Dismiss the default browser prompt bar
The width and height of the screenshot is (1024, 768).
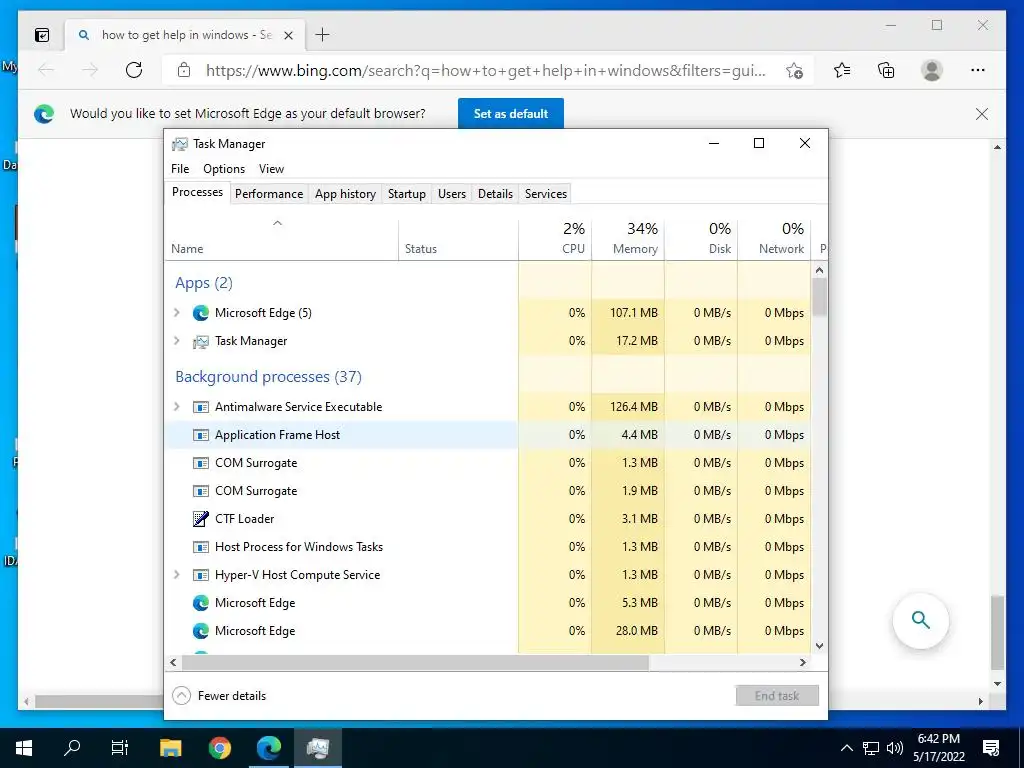tap(982, 114)
